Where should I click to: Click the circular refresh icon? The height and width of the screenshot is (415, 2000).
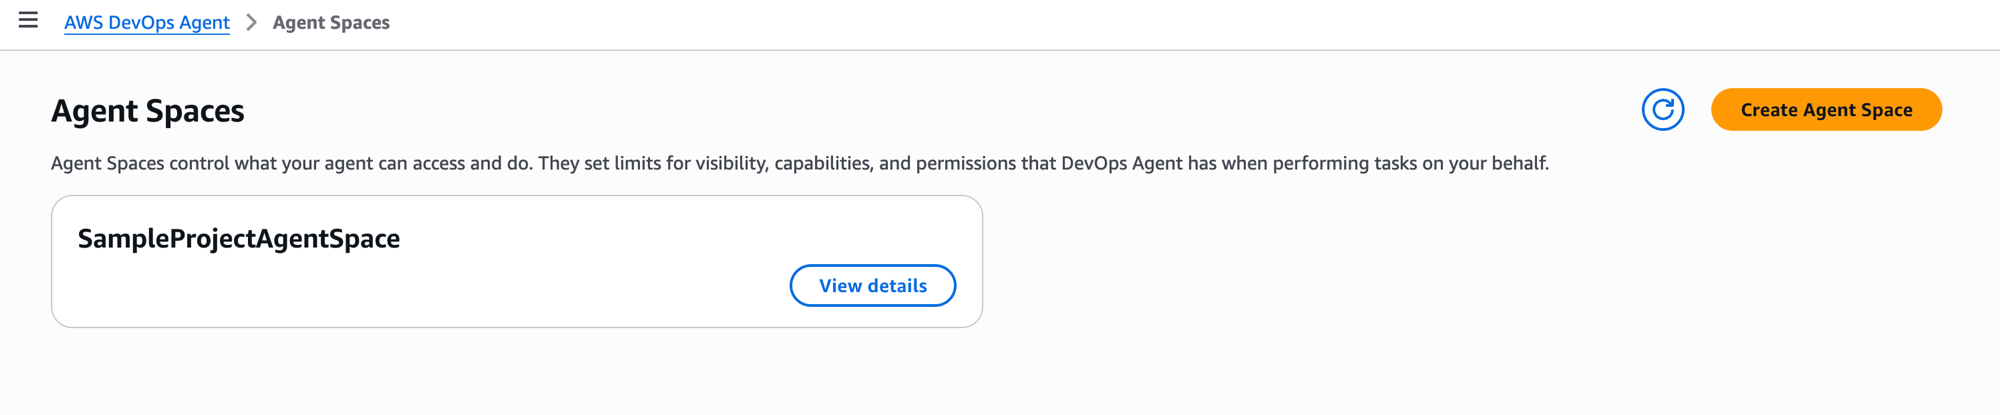pyautogui.click(x=1662, y=110)
